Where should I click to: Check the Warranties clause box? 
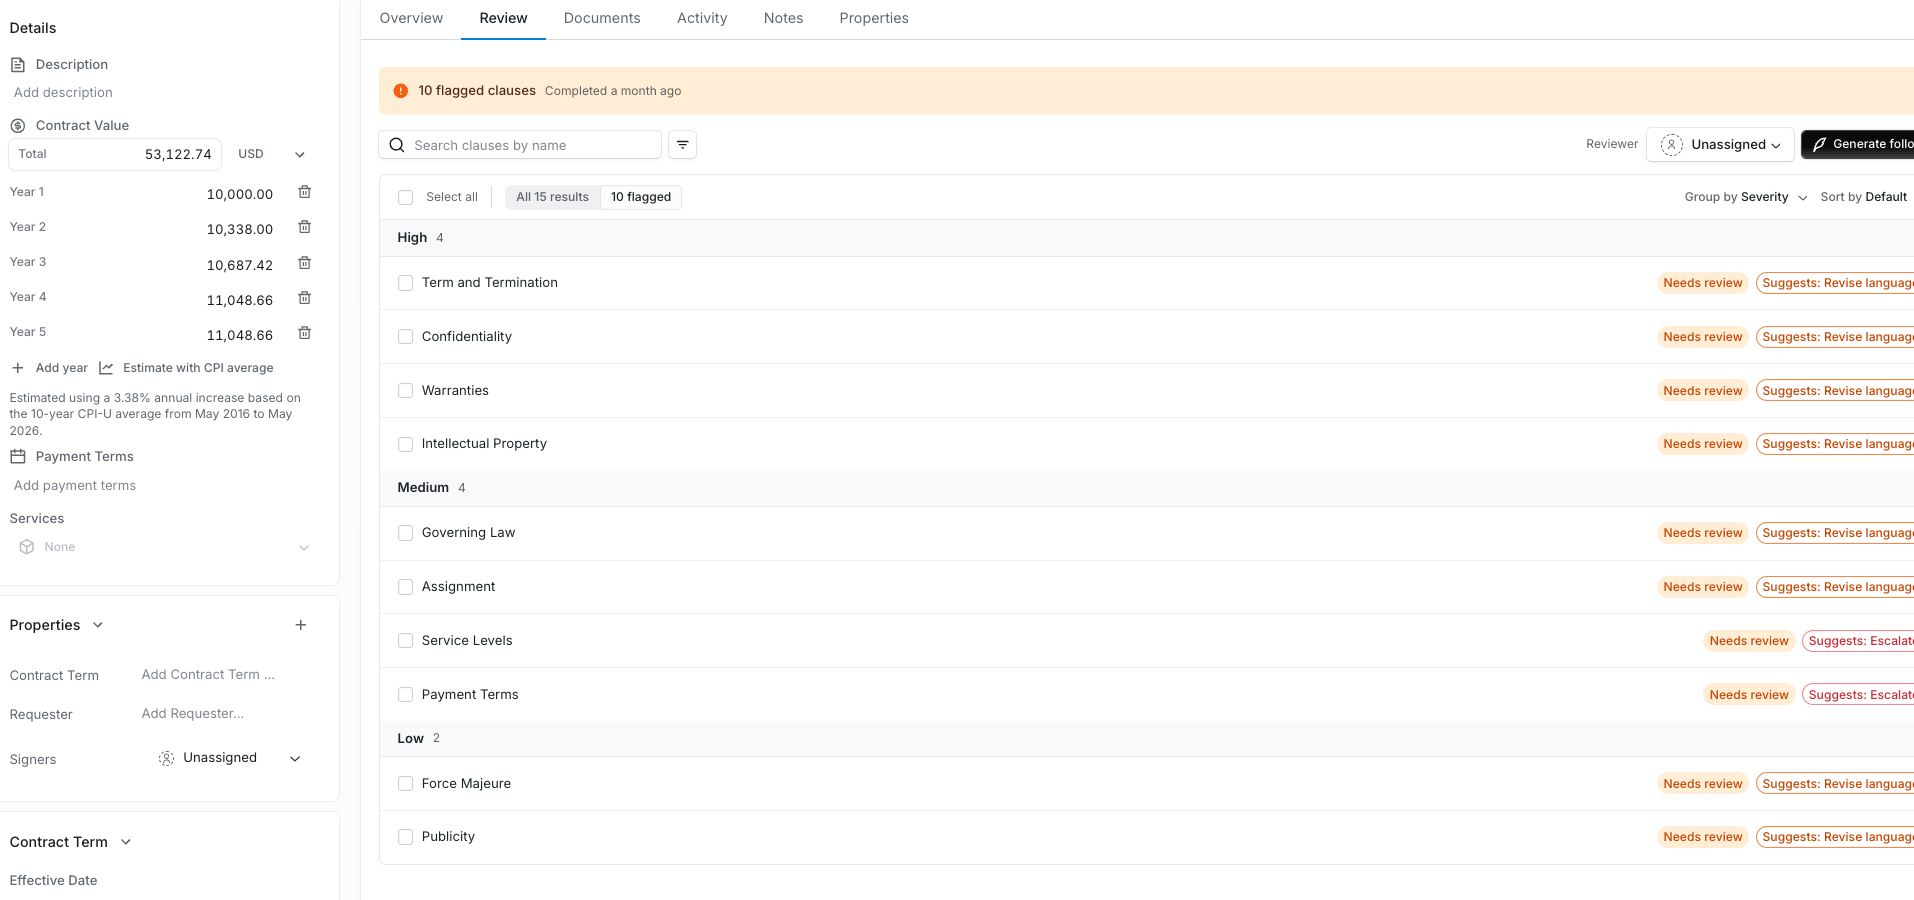(406, 391)
